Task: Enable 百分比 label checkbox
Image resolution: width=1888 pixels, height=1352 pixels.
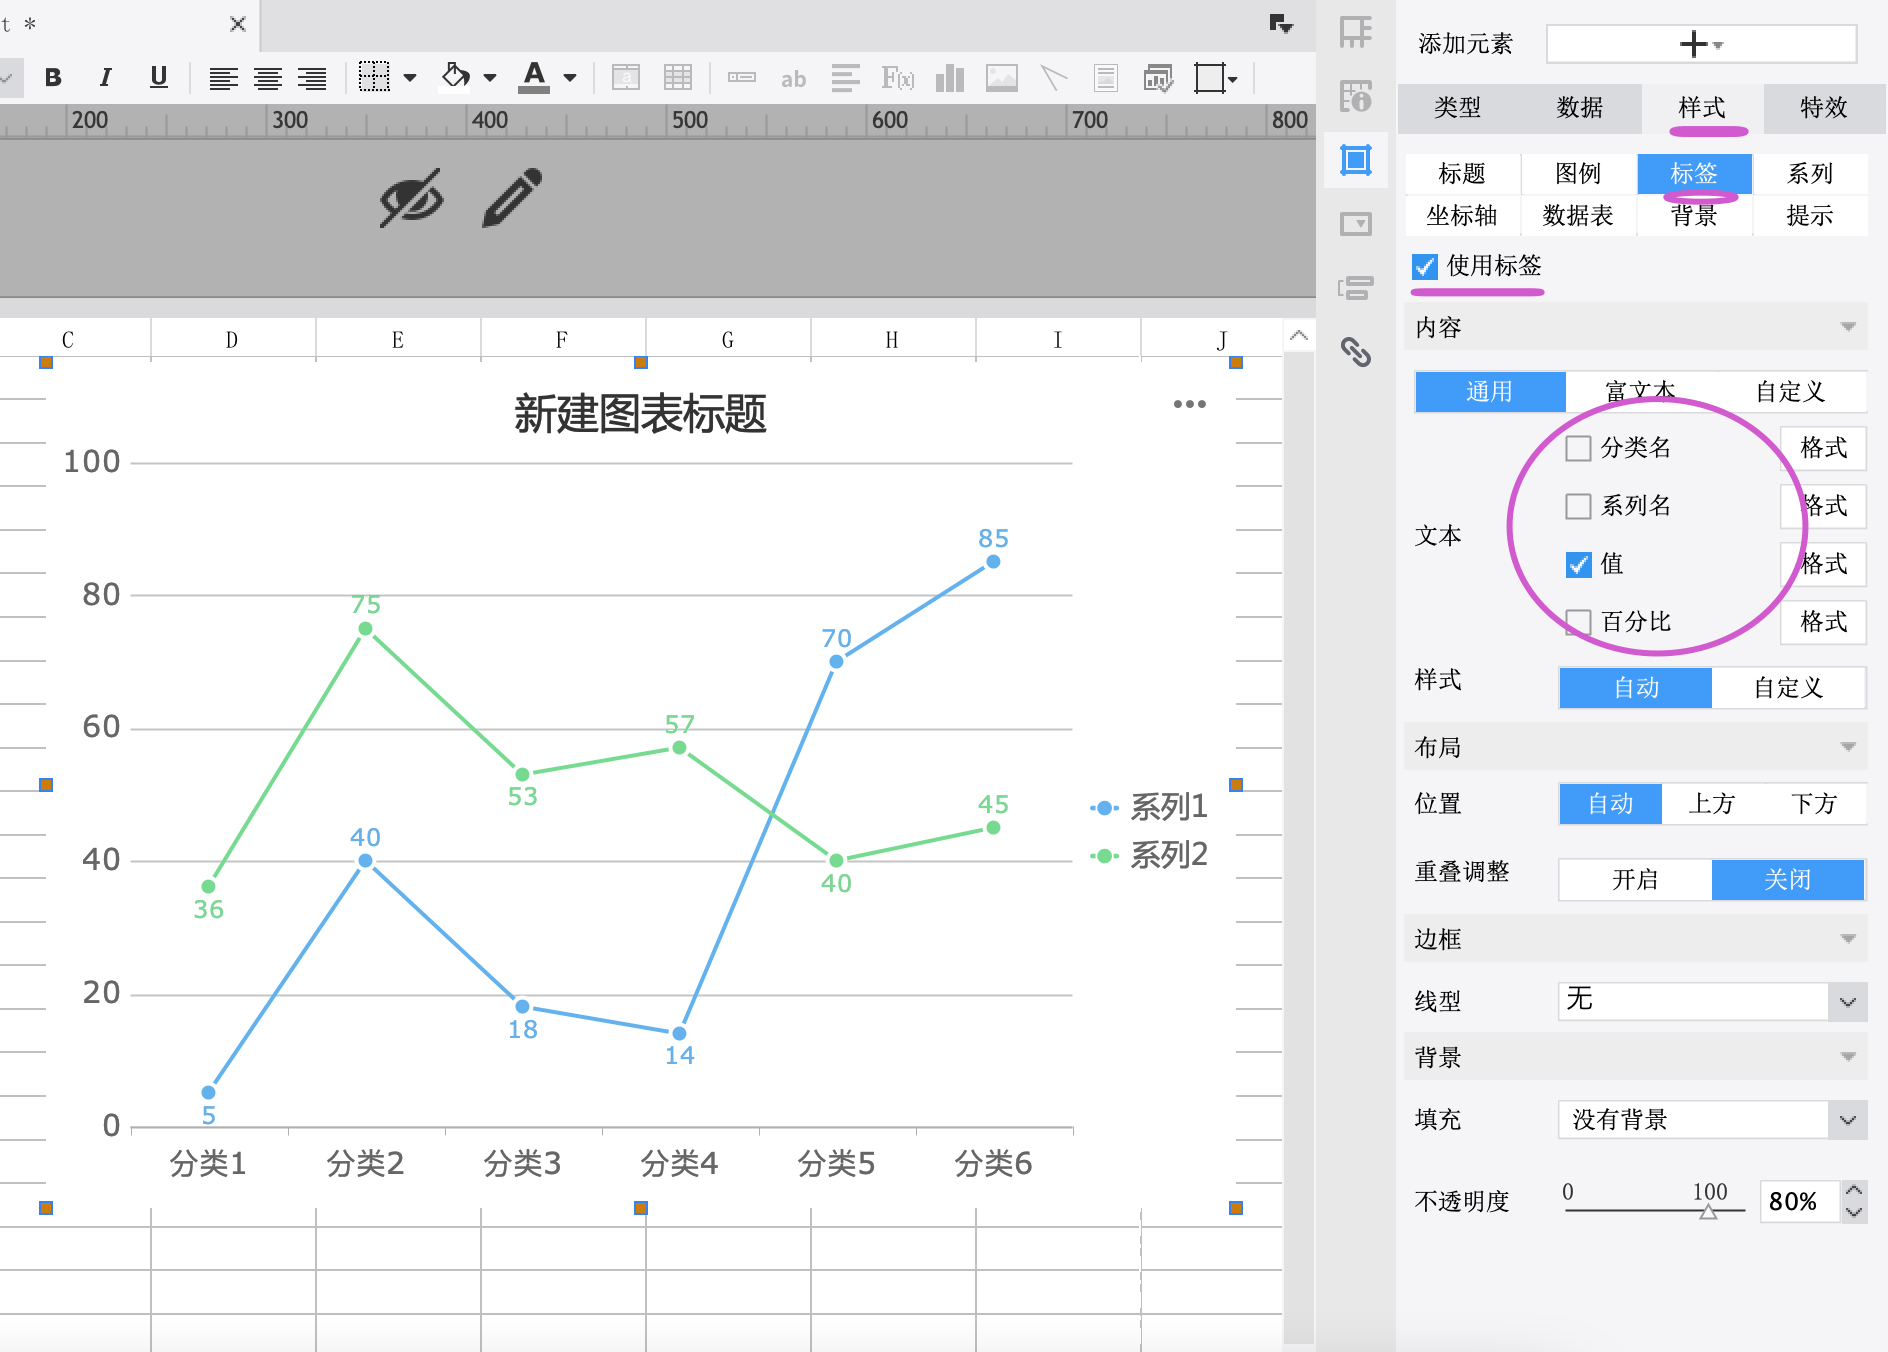Action: pyautogui.click(x=1578, y=622)
